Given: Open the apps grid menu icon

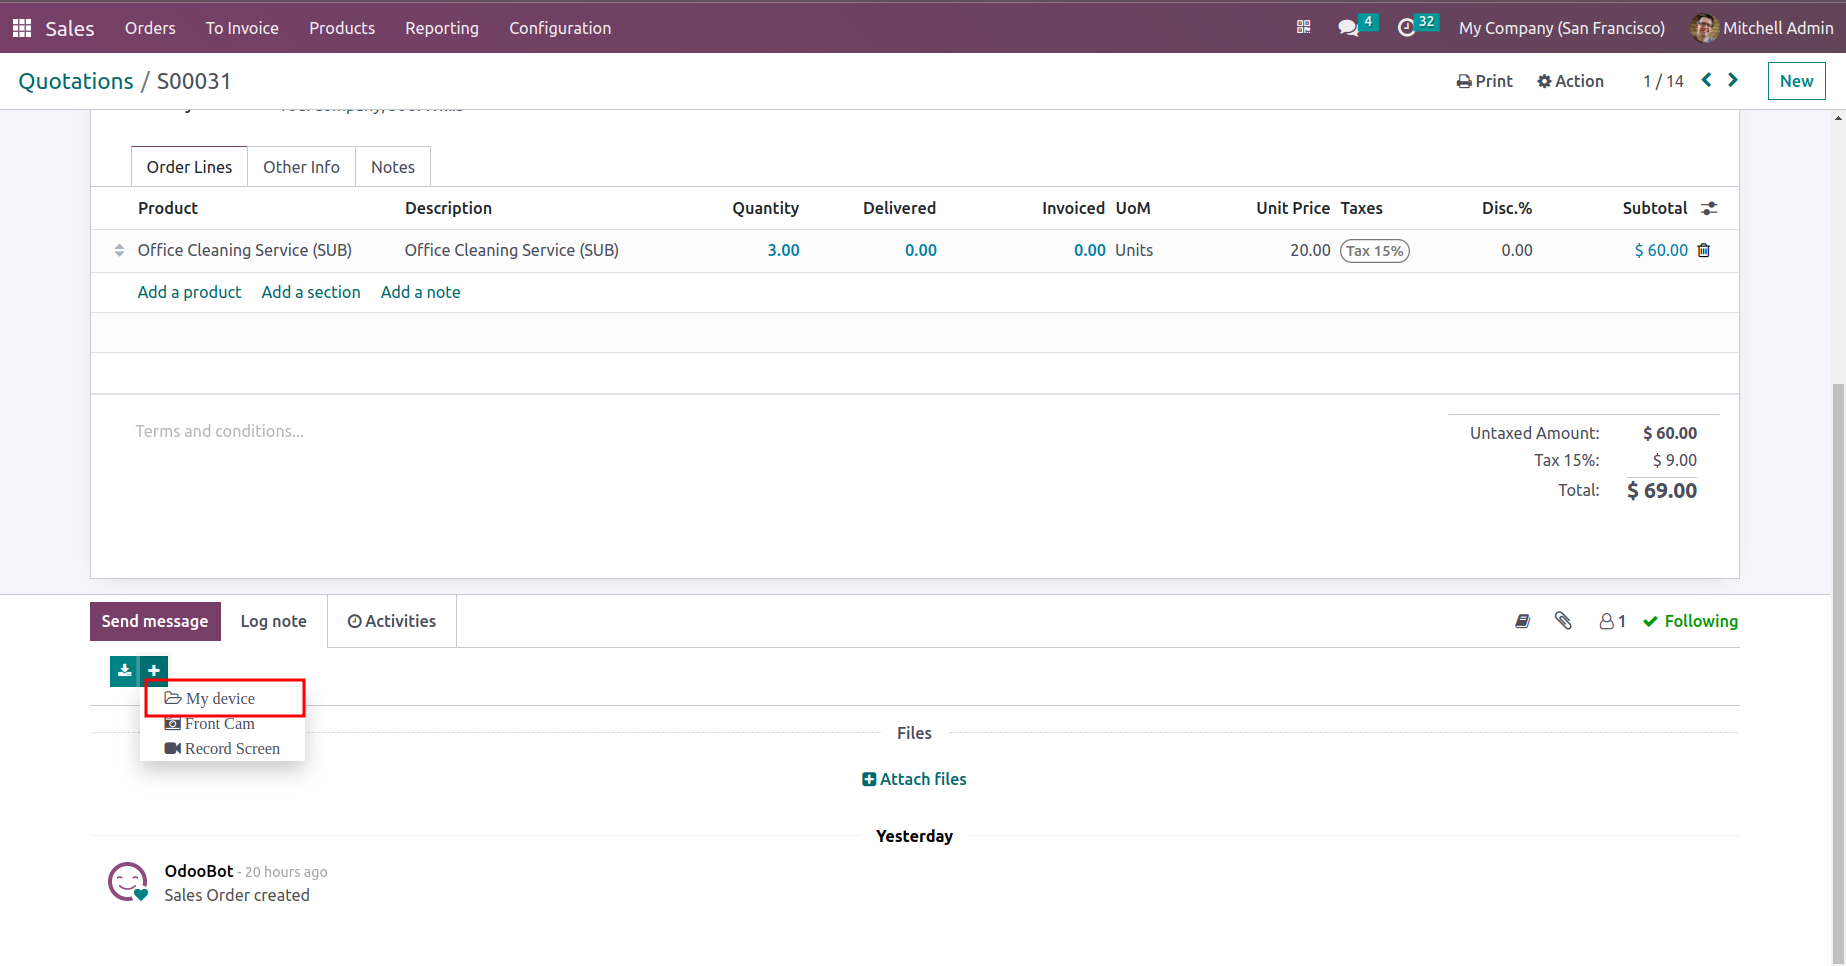Looking at the screenshot, I should (x=22, y=28).
